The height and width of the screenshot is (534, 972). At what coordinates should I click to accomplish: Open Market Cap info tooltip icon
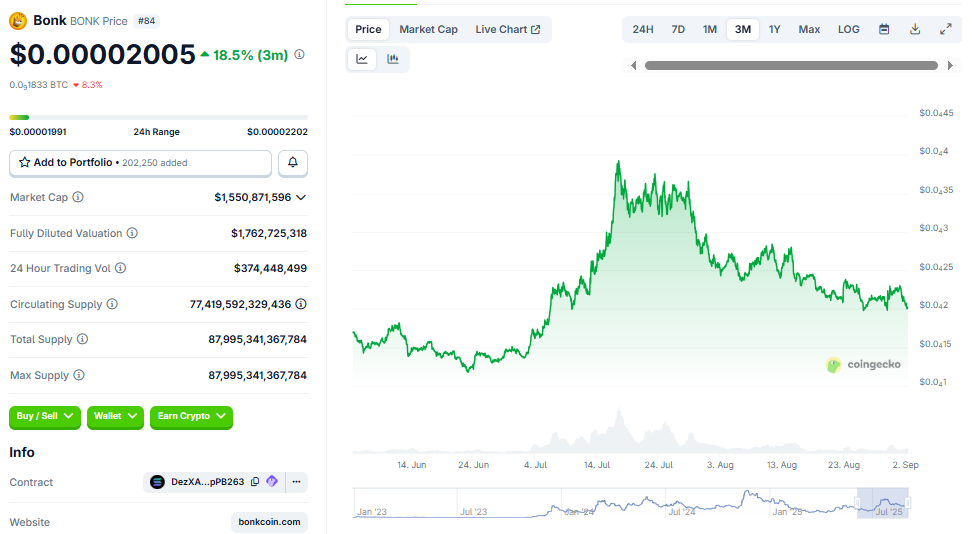point(78,197)
